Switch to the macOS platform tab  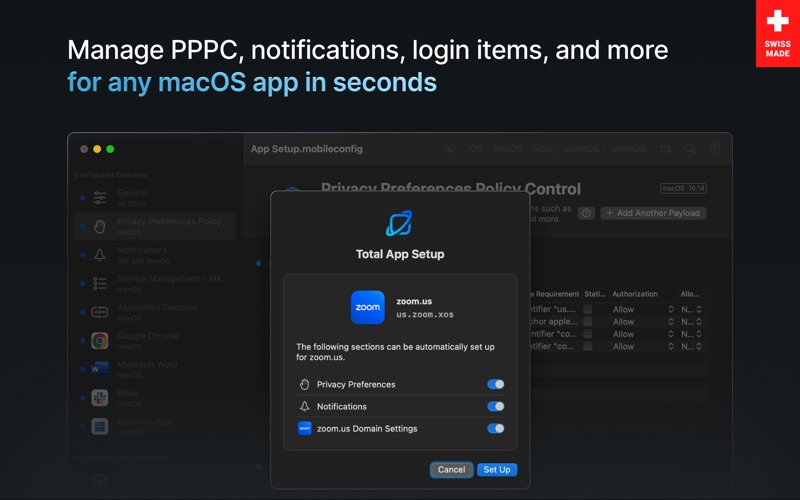pyautogui.click(x=507, y=148)
